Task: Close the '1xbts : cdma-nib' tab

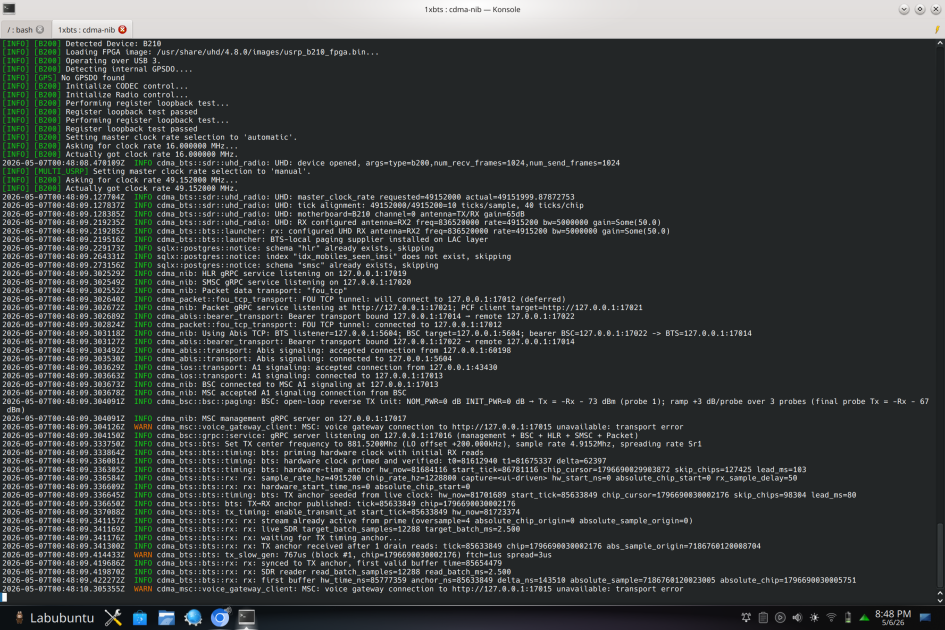Action: pos(122,30)
